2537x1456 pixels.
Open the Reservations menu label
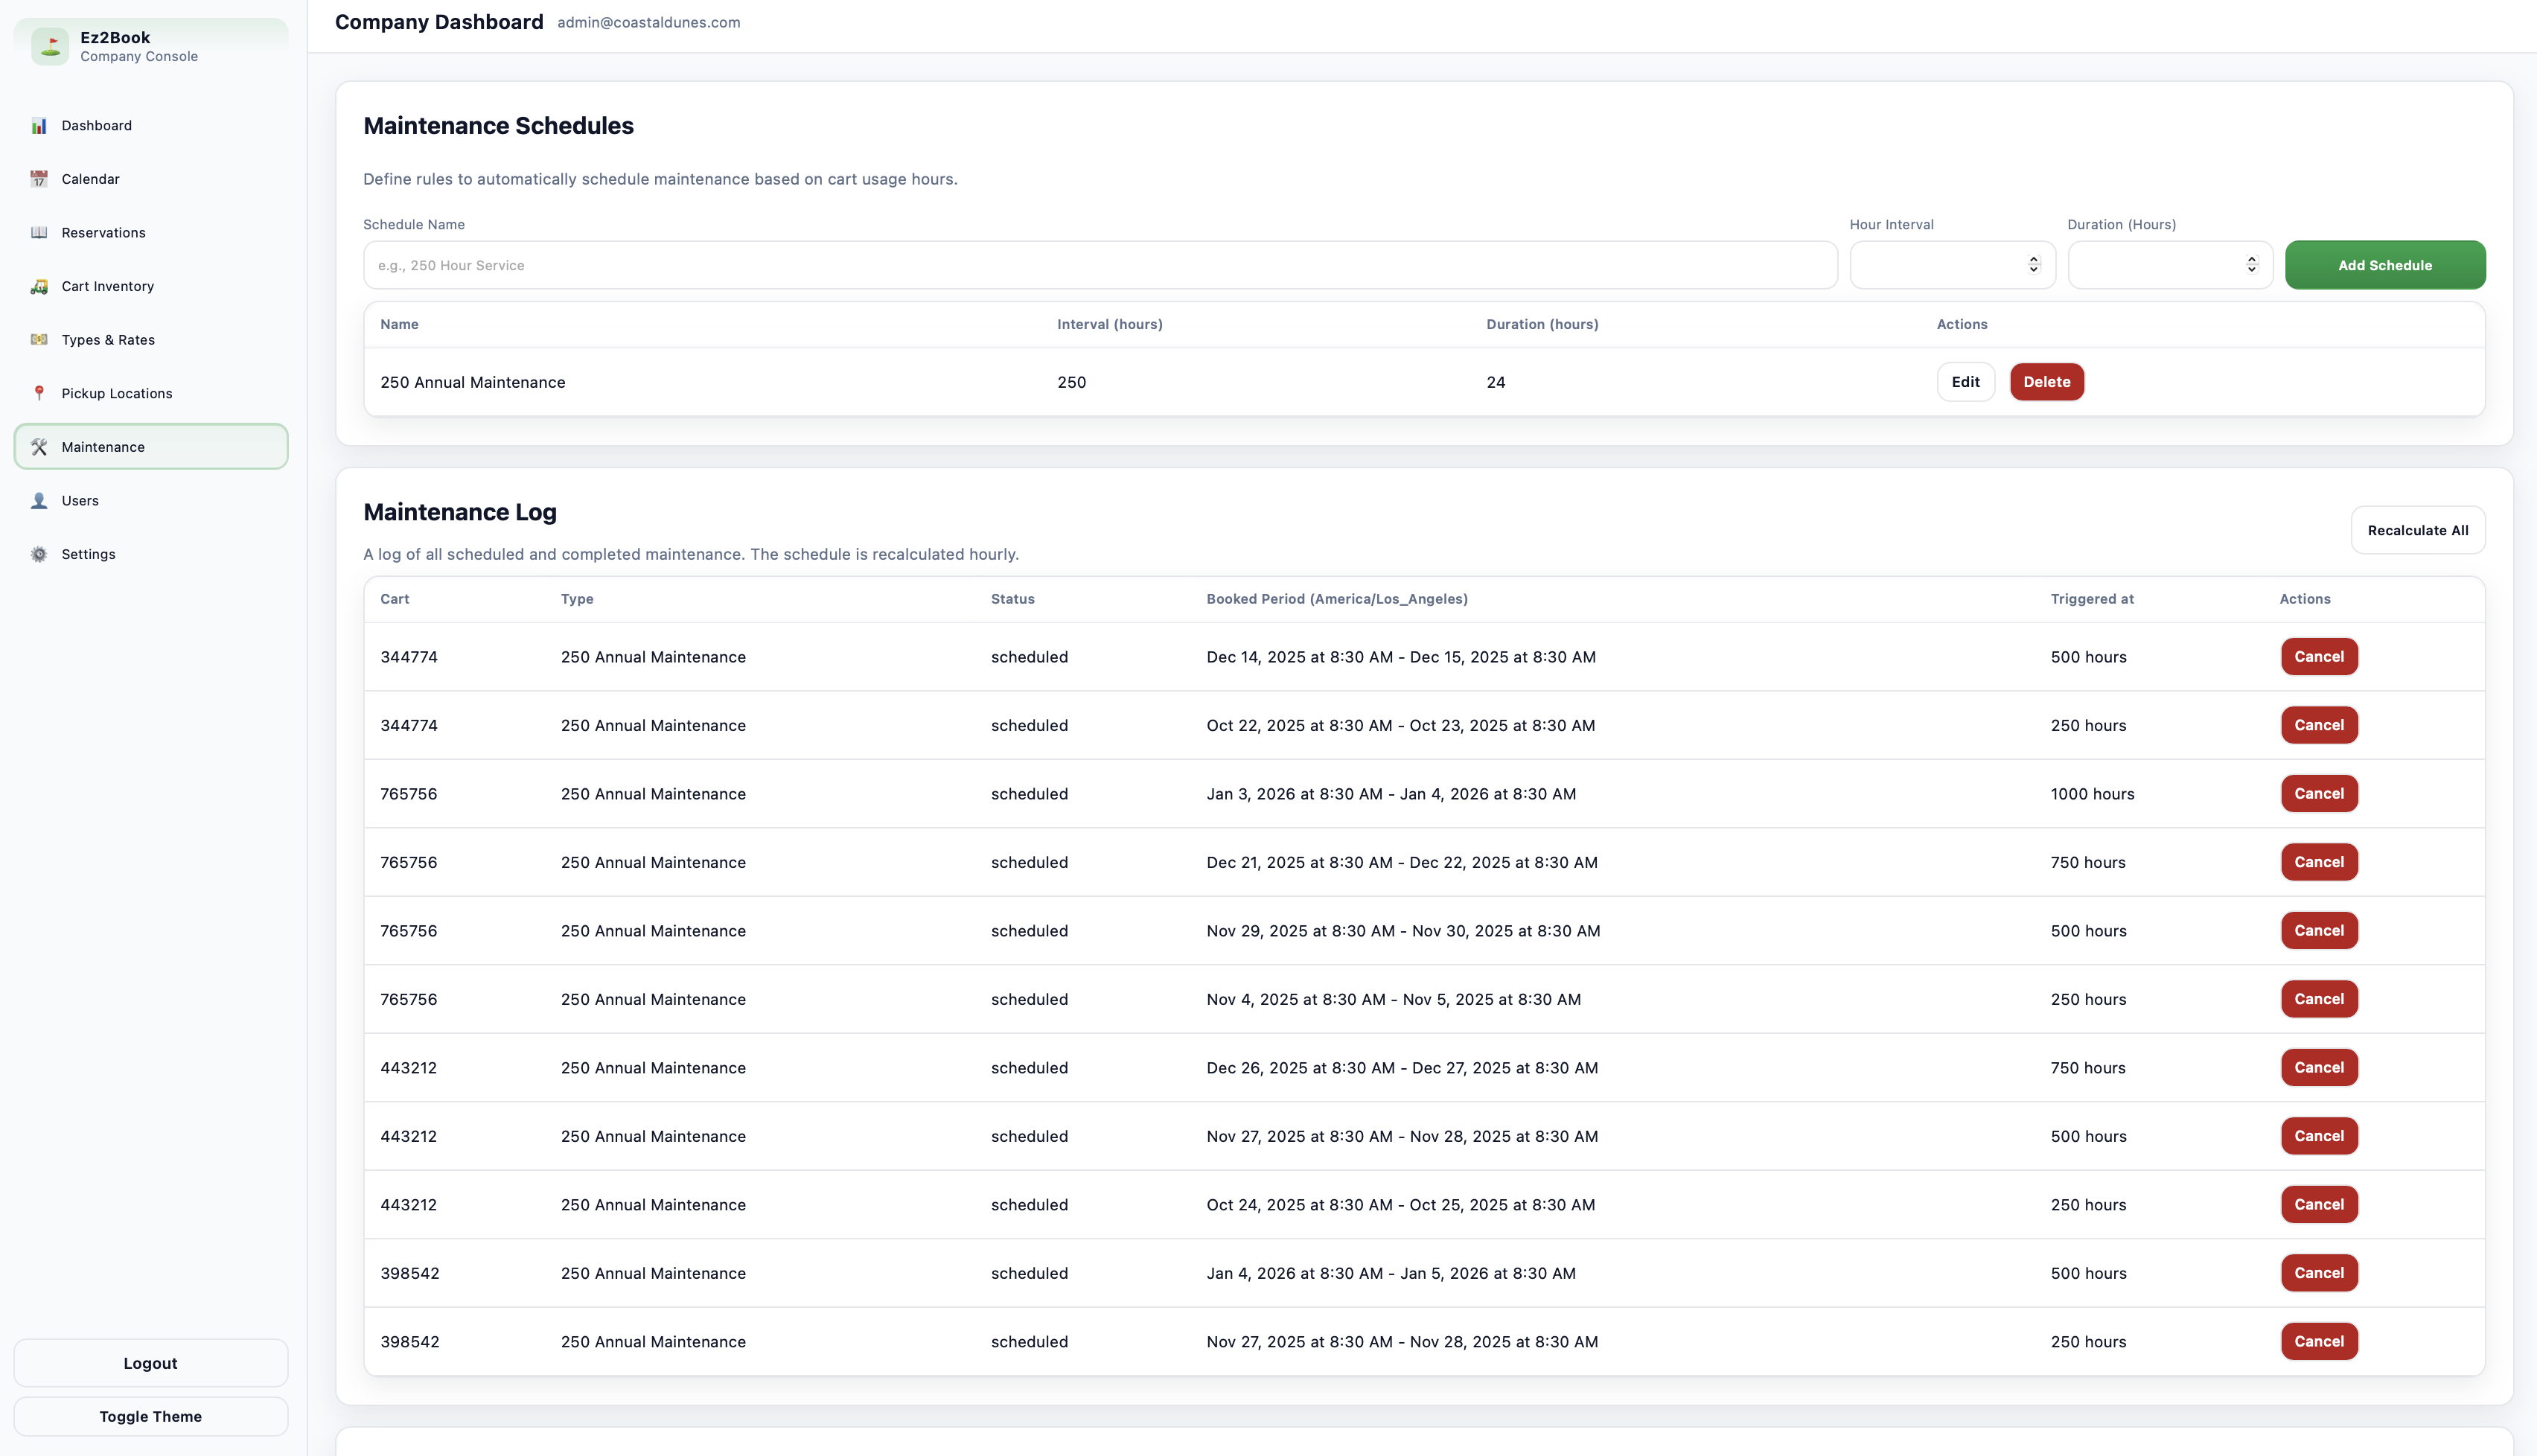[103, 233]
